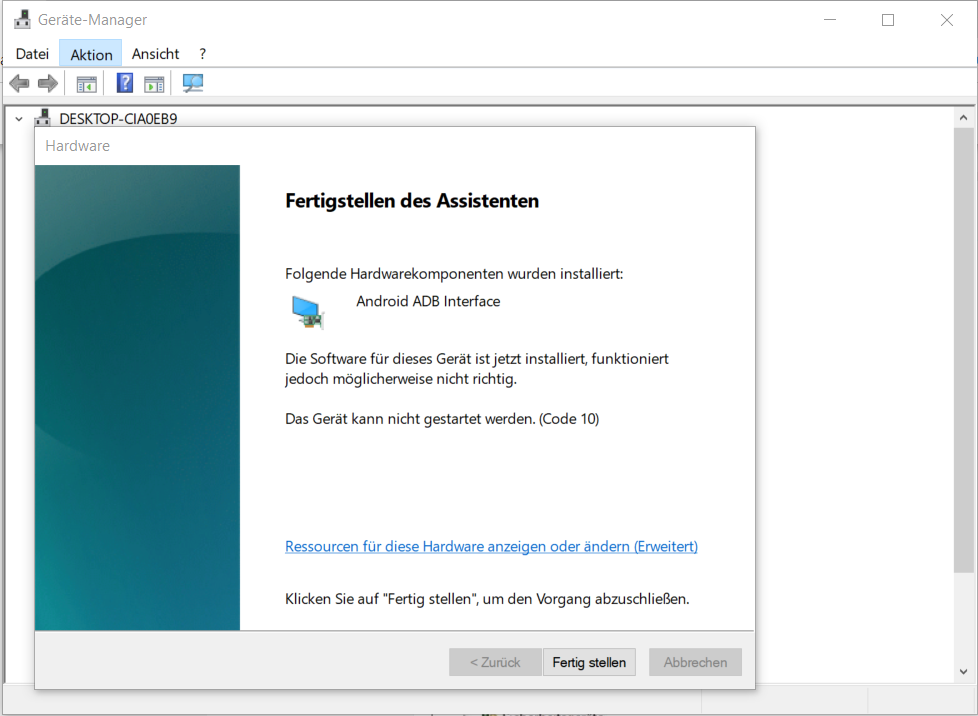This screenshot has width=978, height=716.
Task: Maximize the Geräte-Manager window
Action: coord(887,20)
